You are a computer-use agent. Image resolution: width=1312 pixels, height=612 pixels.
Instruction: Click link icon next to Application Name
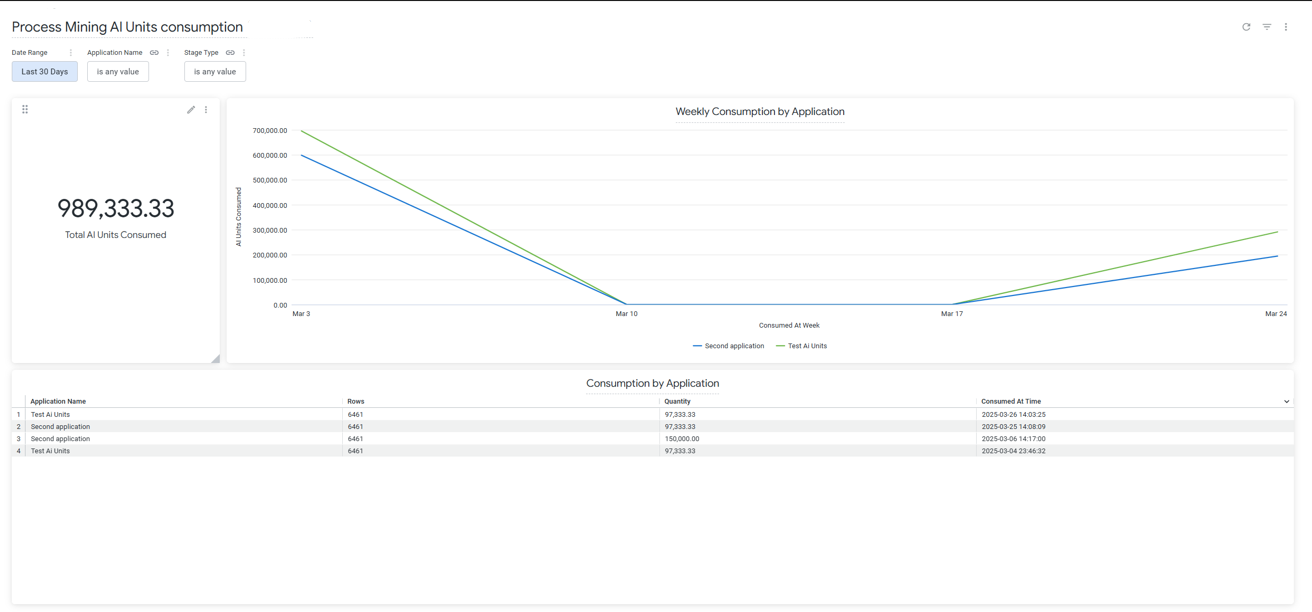154,53
